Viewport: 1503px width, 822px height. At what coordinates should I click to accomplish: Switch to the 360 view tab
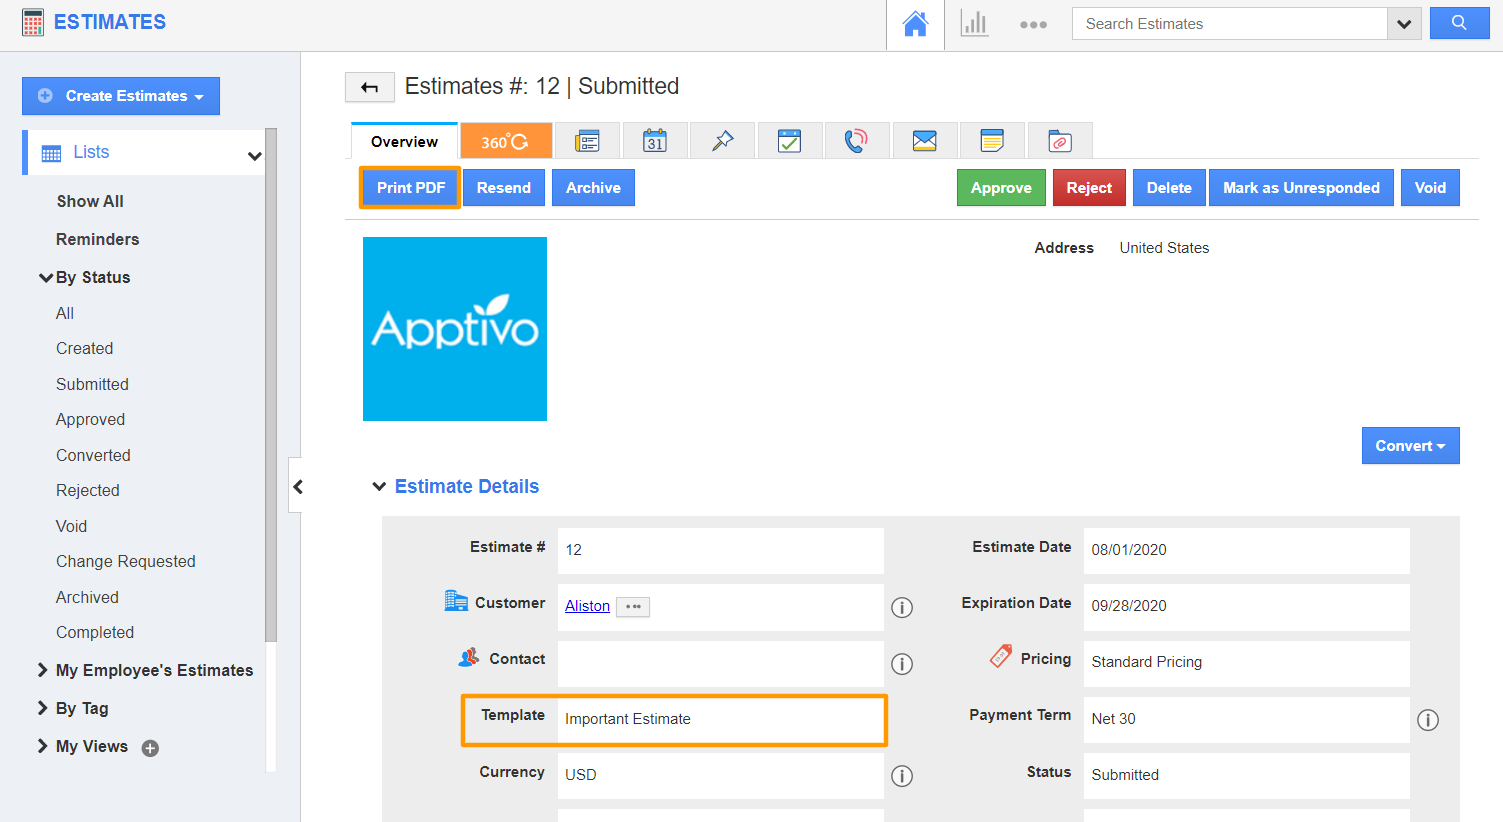[506, 140]
